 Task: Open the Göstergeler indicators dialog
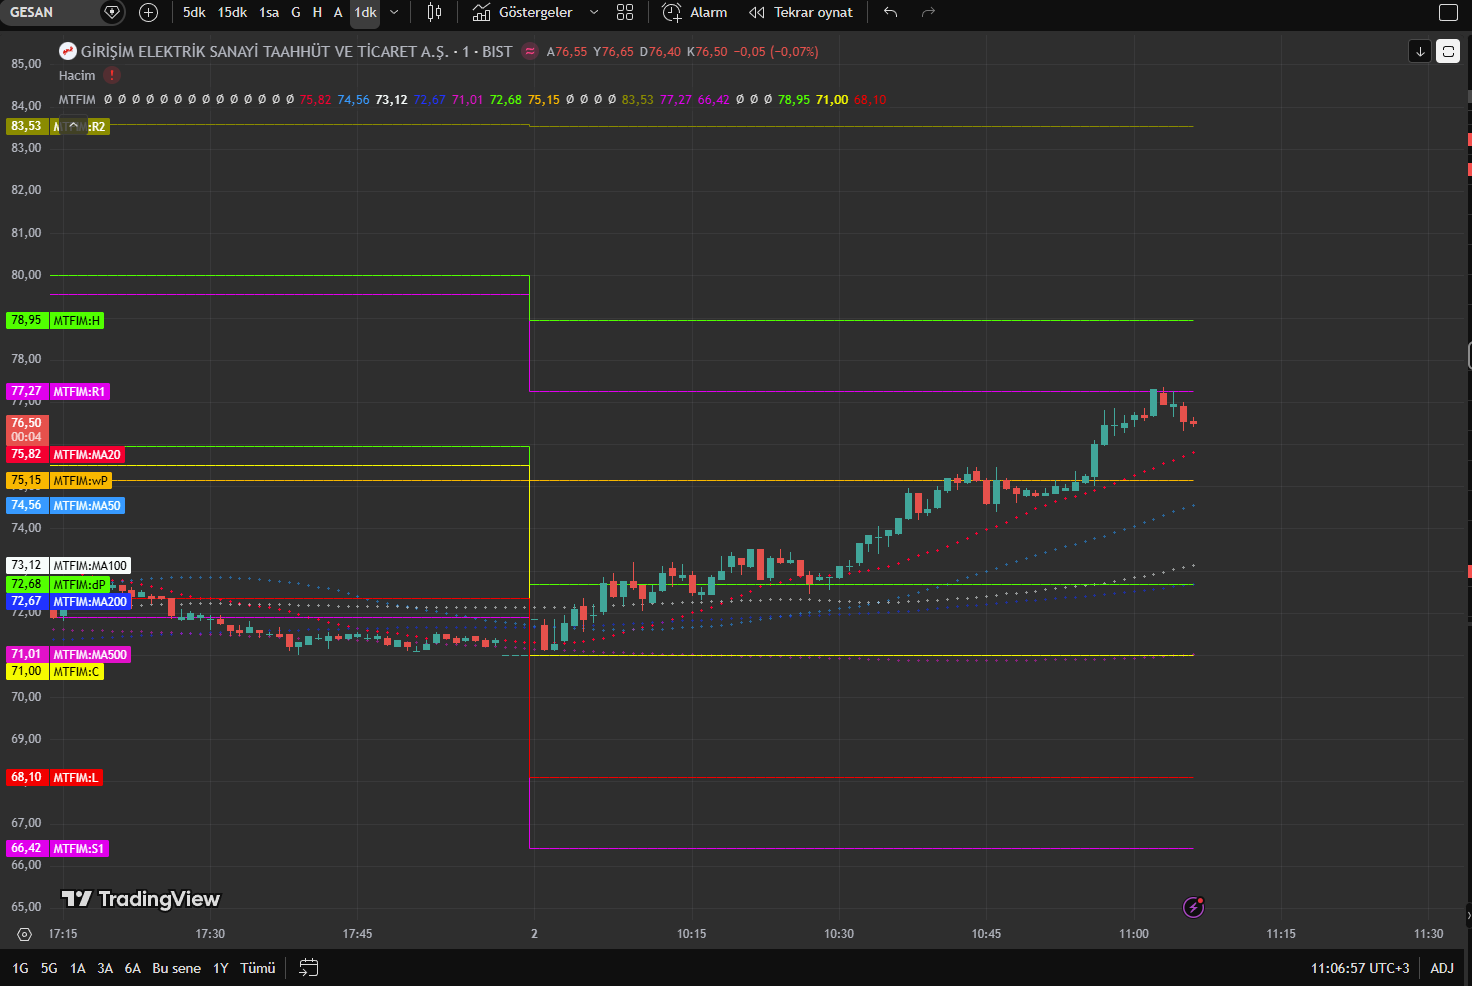coord(523,13)
